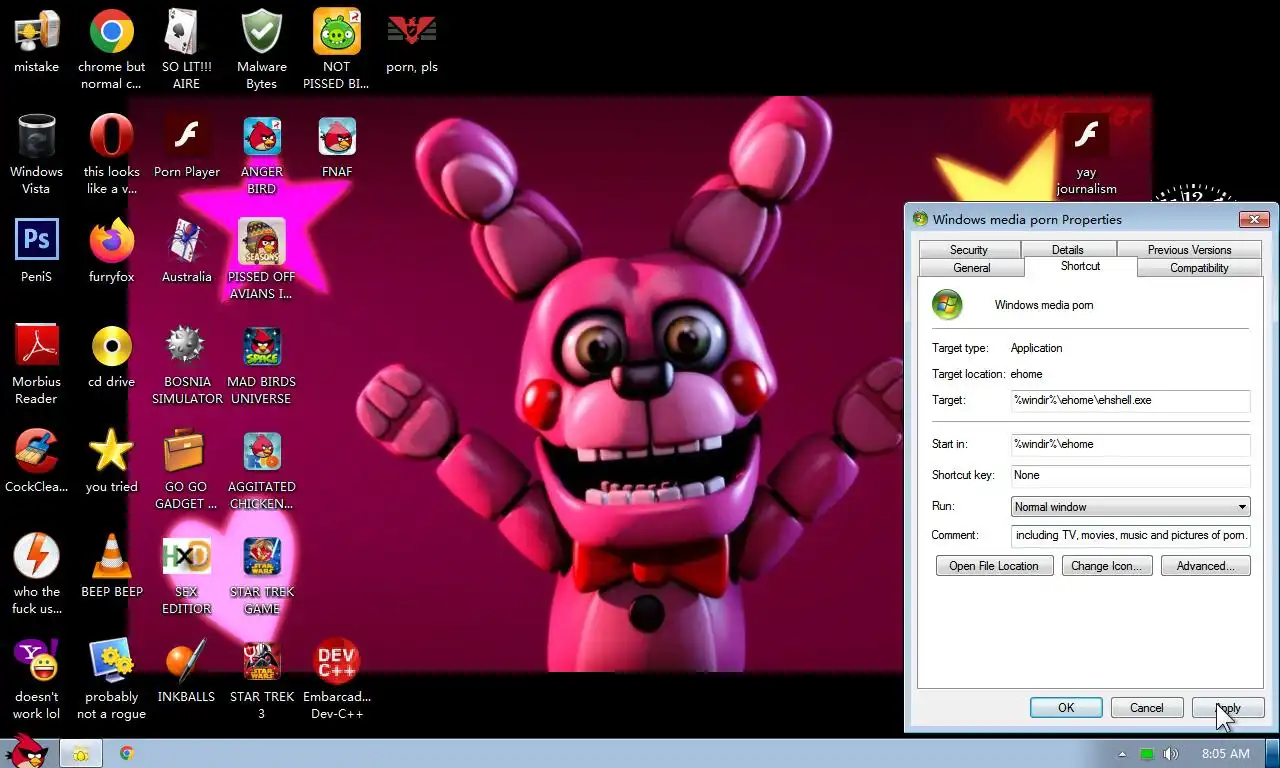This screenshot has width=1280, height=768.
Task: Select the 'probably not a rogue' icon
Action: pyautogui.click(x=112, y=678)
